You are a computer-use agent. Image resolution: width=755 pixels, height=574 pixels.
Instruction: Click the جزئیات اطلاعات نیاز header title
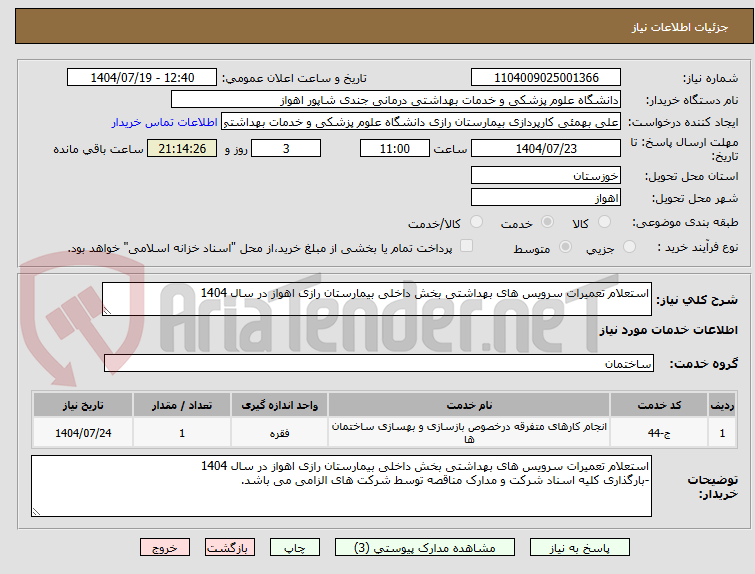679,27
